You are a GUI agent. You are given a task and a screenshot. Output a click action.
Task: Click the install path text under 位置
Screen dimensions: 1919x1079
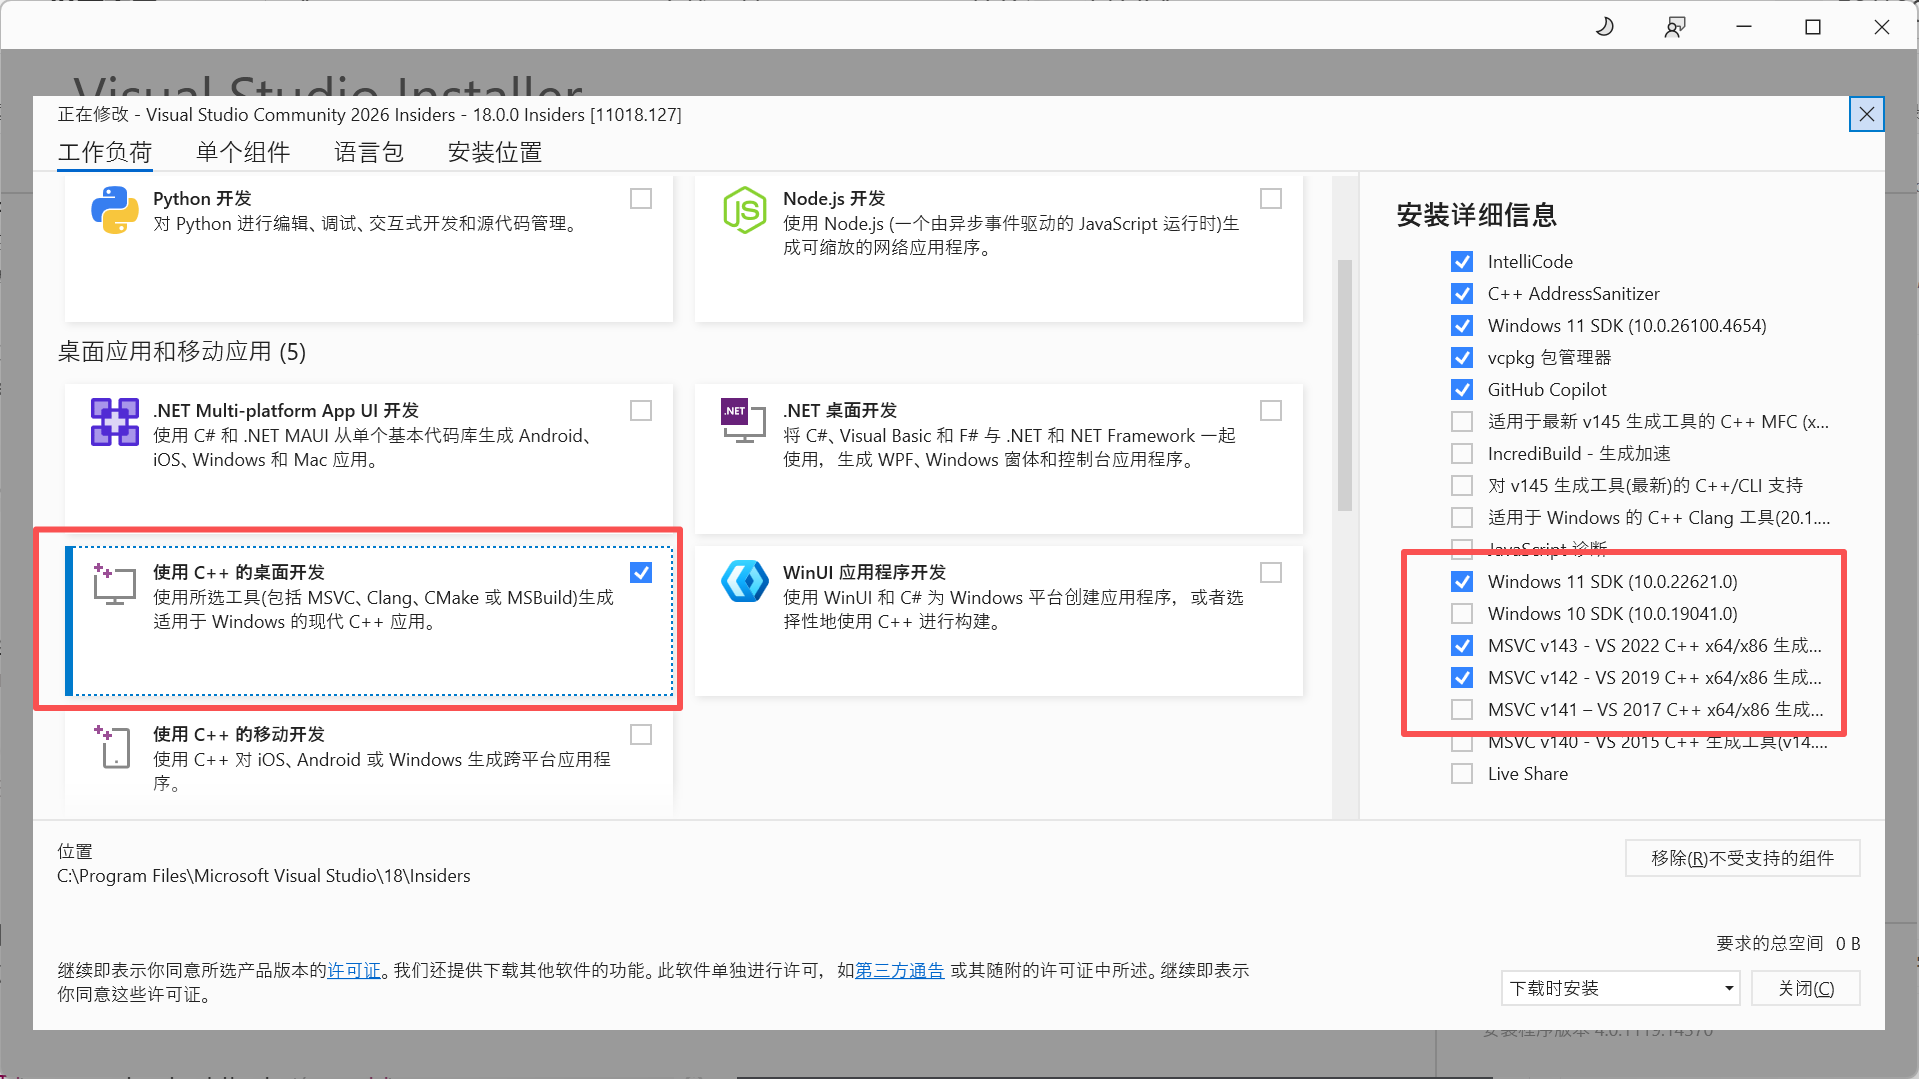264,876
